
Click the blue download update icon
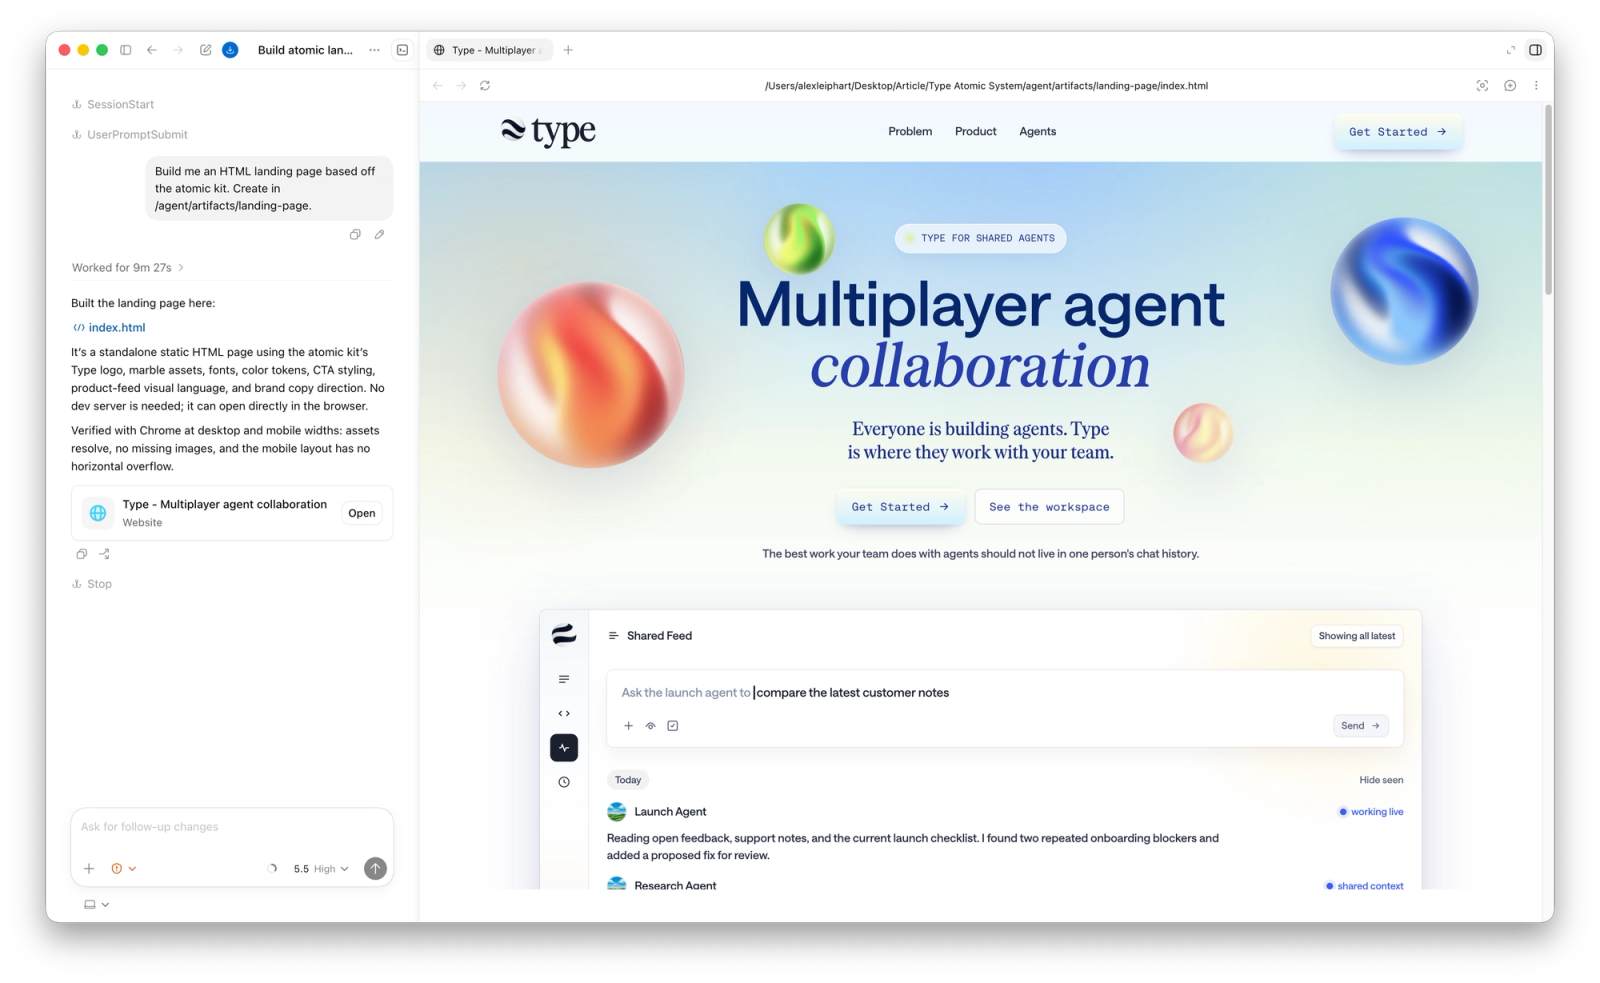(230, 50)
